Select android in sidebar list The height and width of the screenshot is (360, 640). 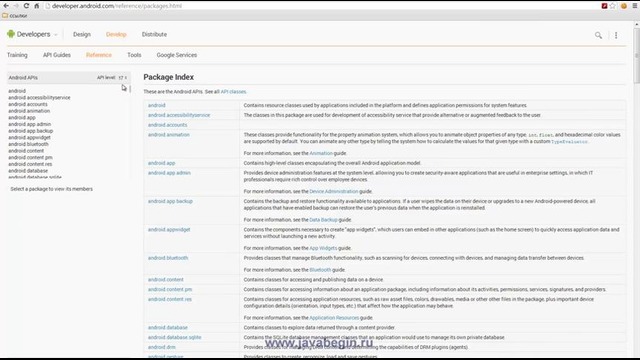pyautogui.click(x=17, y=91)
